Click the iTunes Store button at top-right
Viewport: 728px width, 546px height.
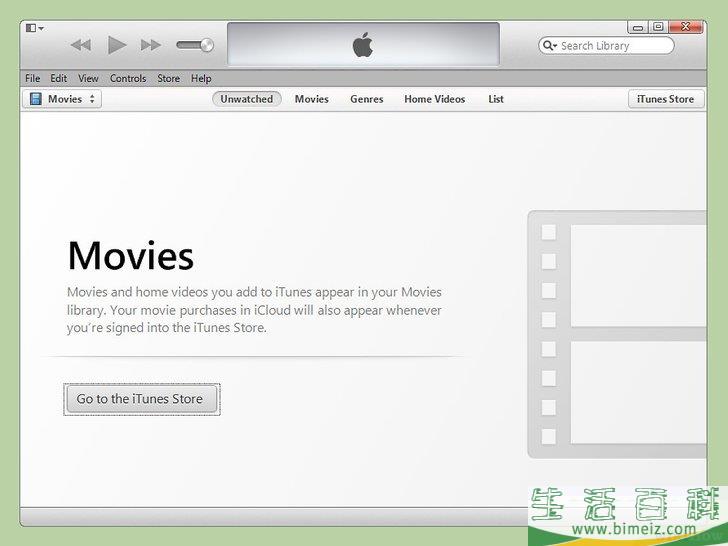click(x=666, y=99)
